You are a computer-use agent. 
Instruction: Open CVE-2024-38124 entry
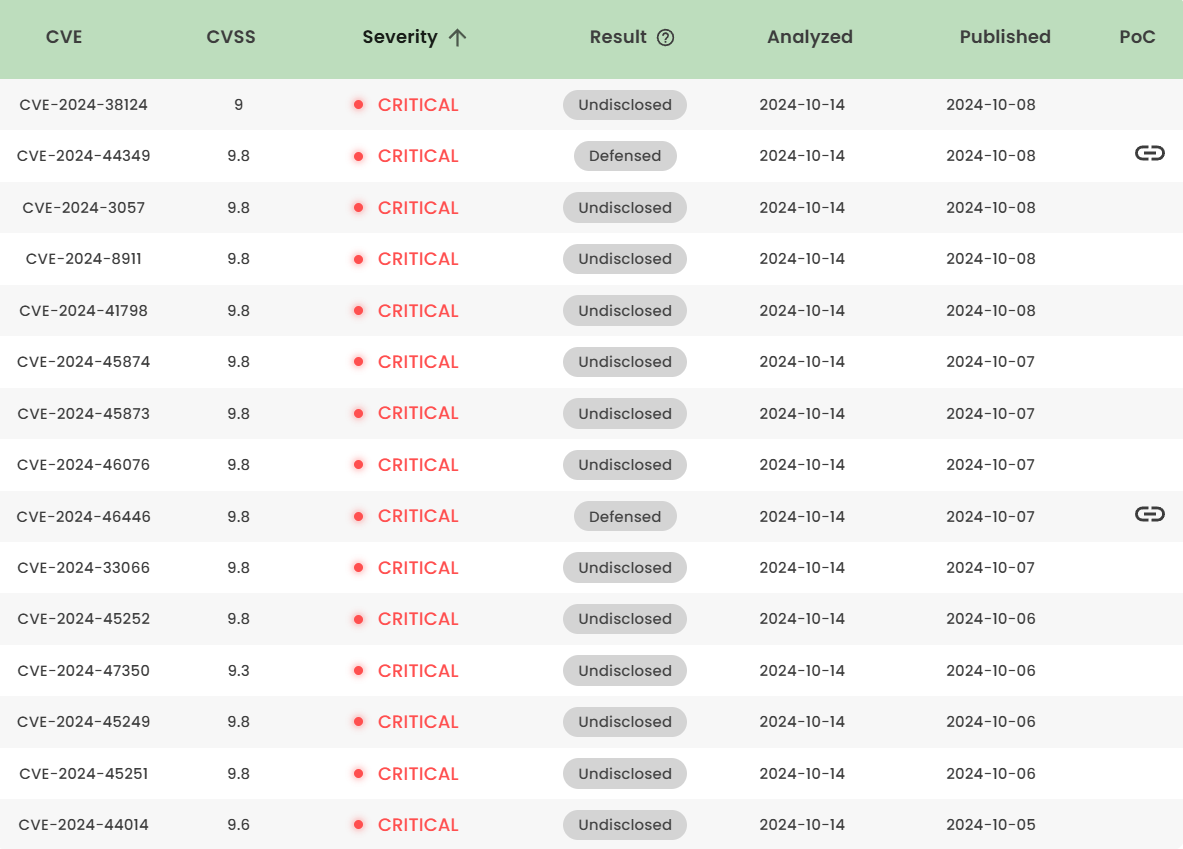(x=84, y=105)
